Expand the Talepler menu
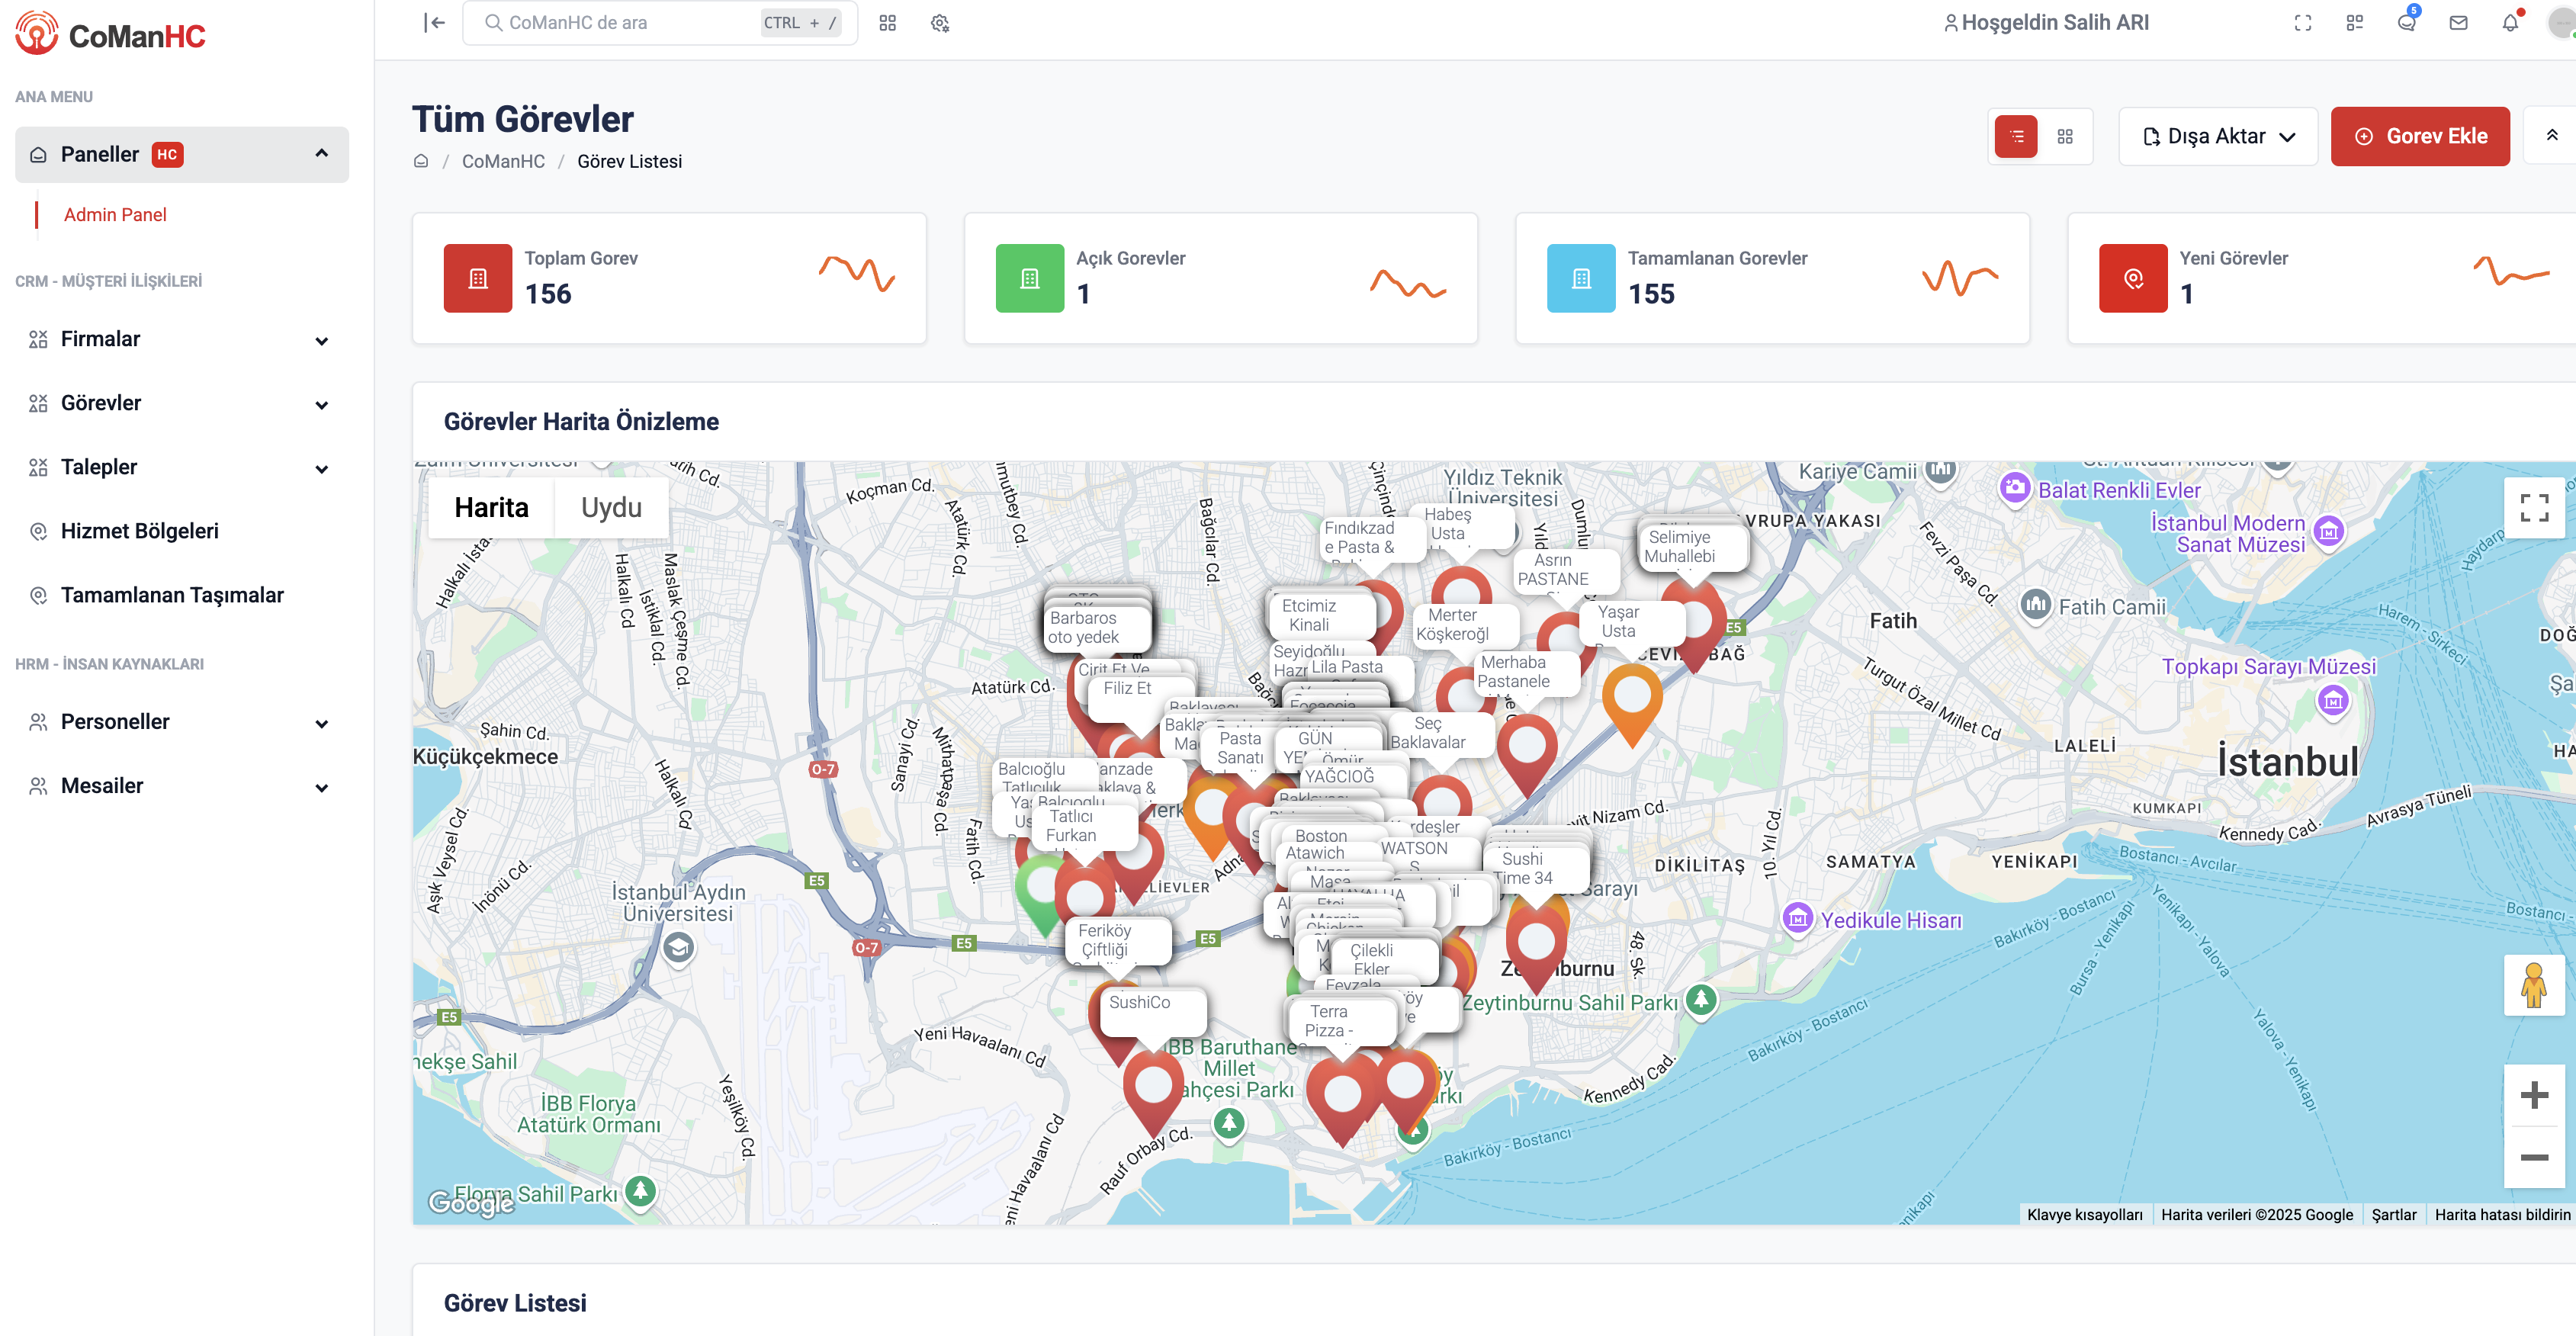The height and width of the screenshot is (1336, 2576). [x=182, y=467]
